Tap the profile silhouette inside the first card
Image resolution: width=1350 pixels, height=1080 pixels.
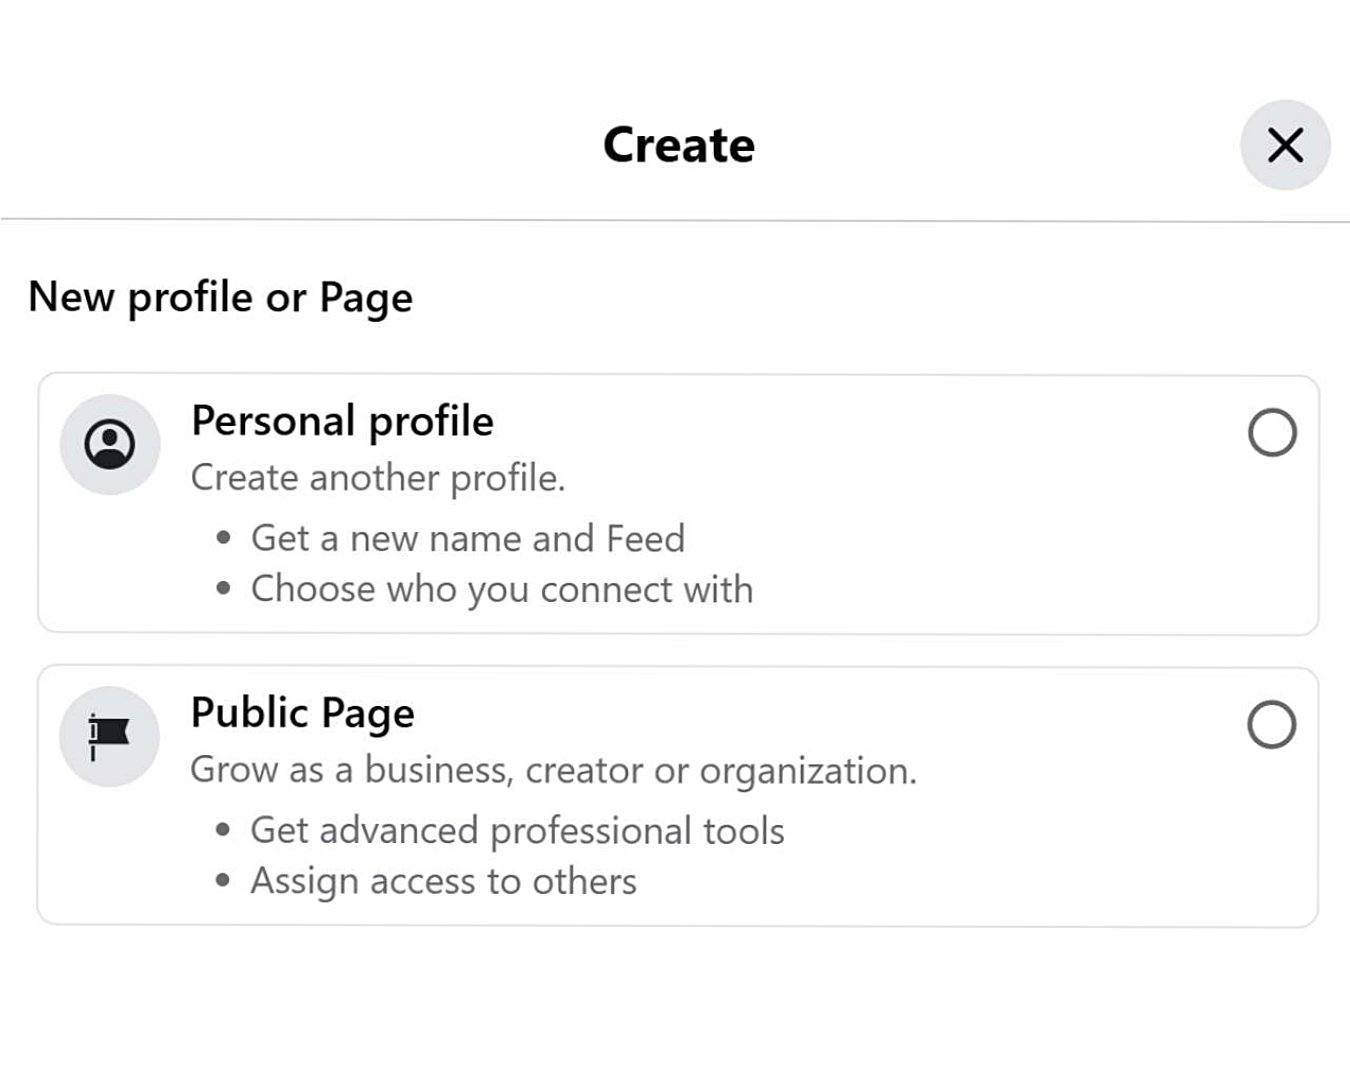(110, 444)
